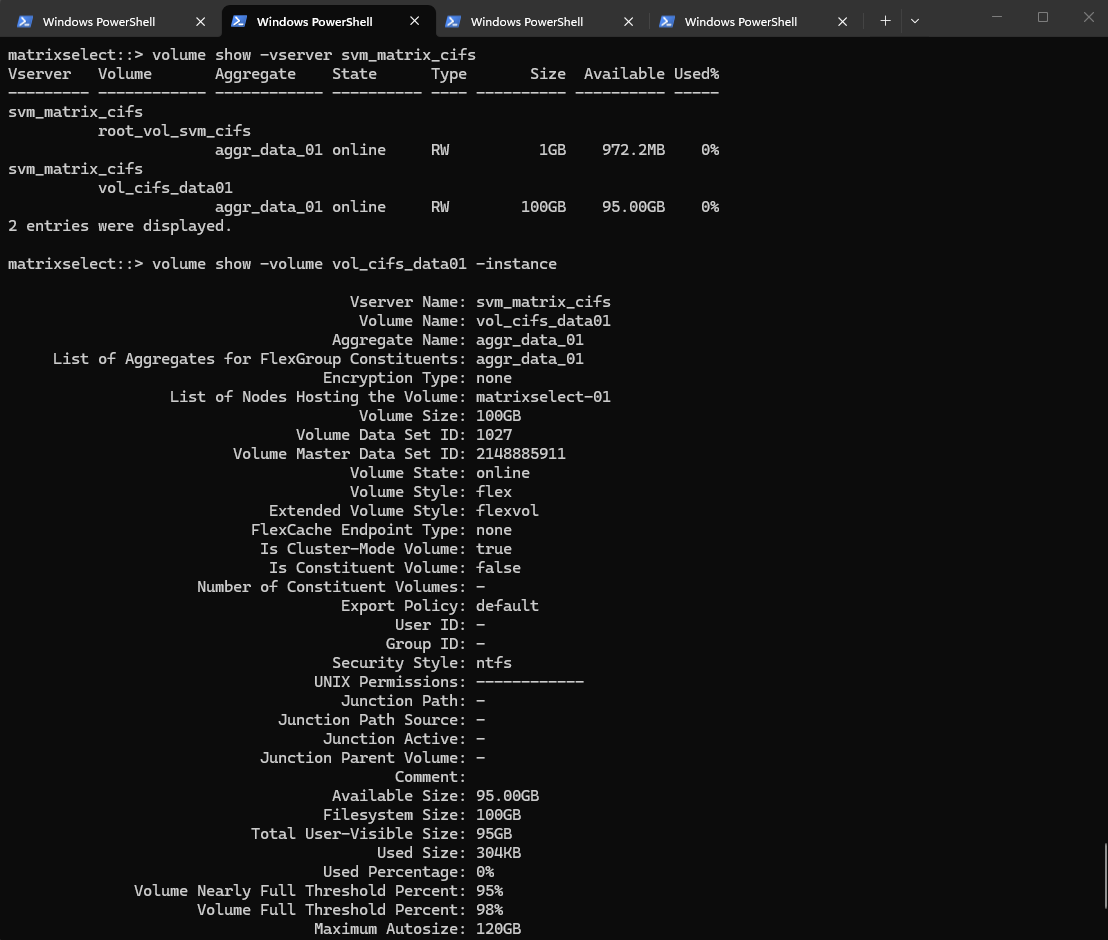1108x940 pixels.
Task: Open a new tab with the plus button
Action: (885, 21)
